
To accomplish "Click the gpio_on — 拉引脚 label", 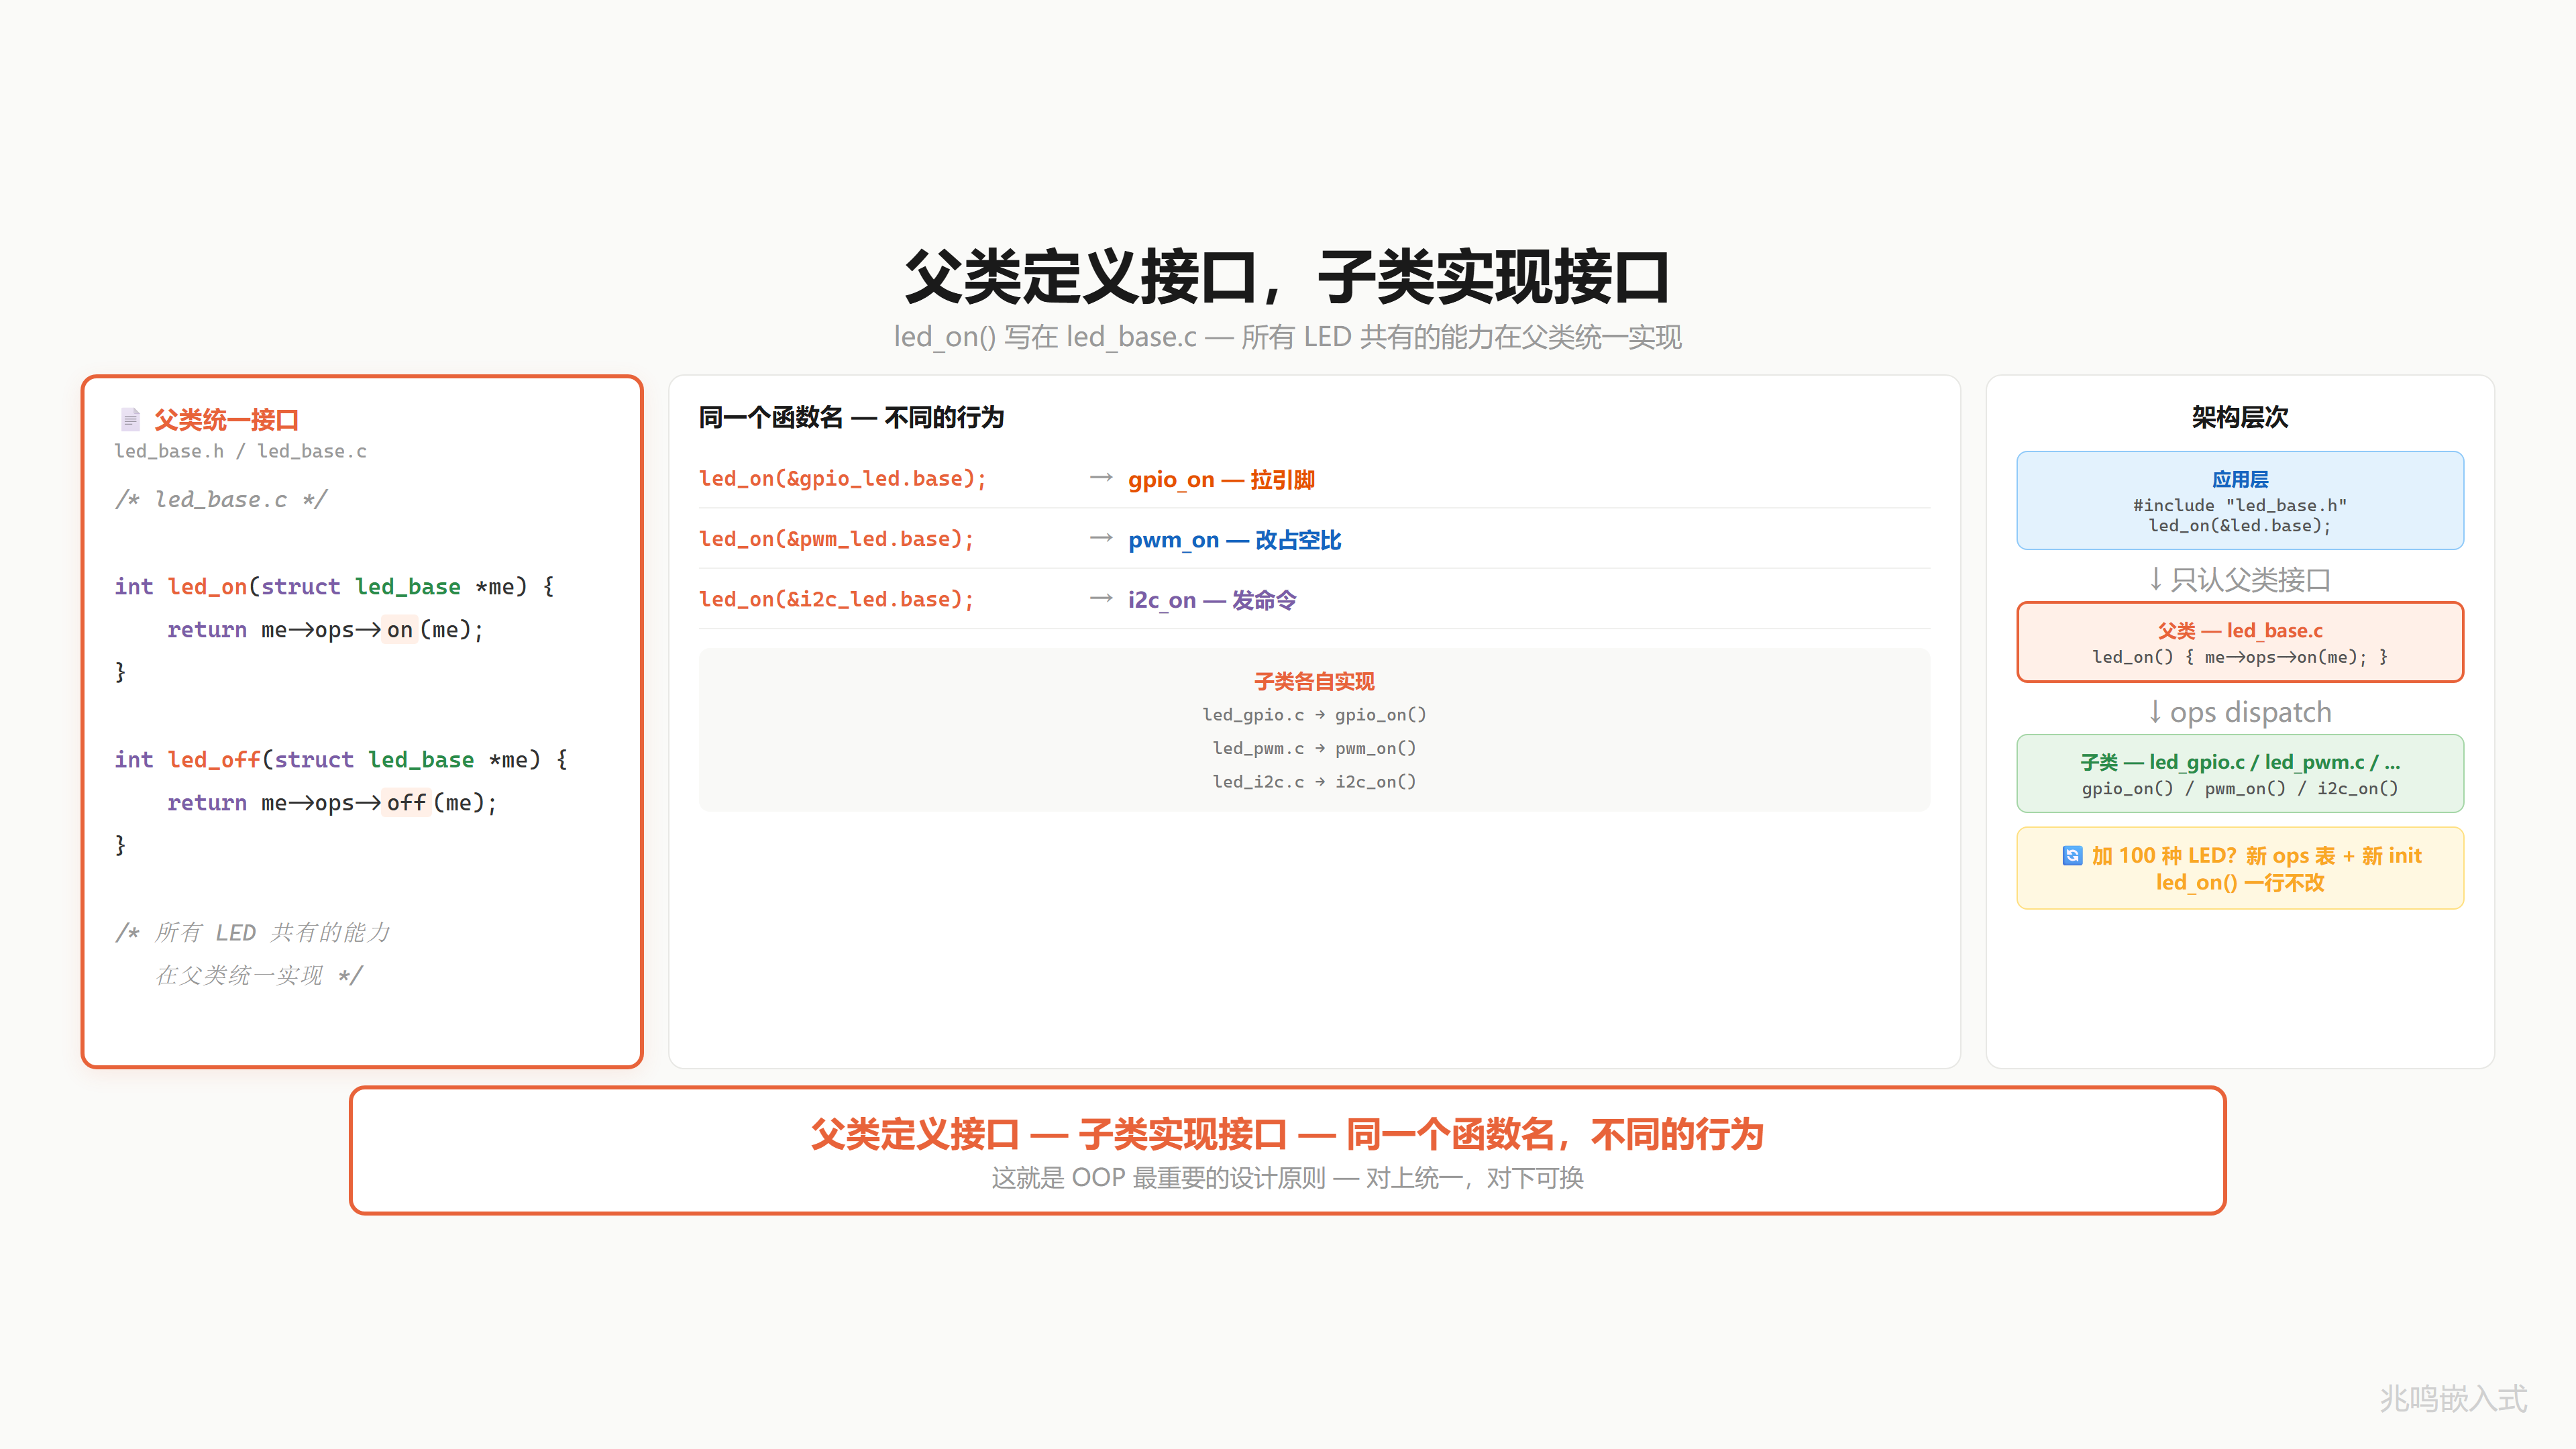I will 1221,480.
